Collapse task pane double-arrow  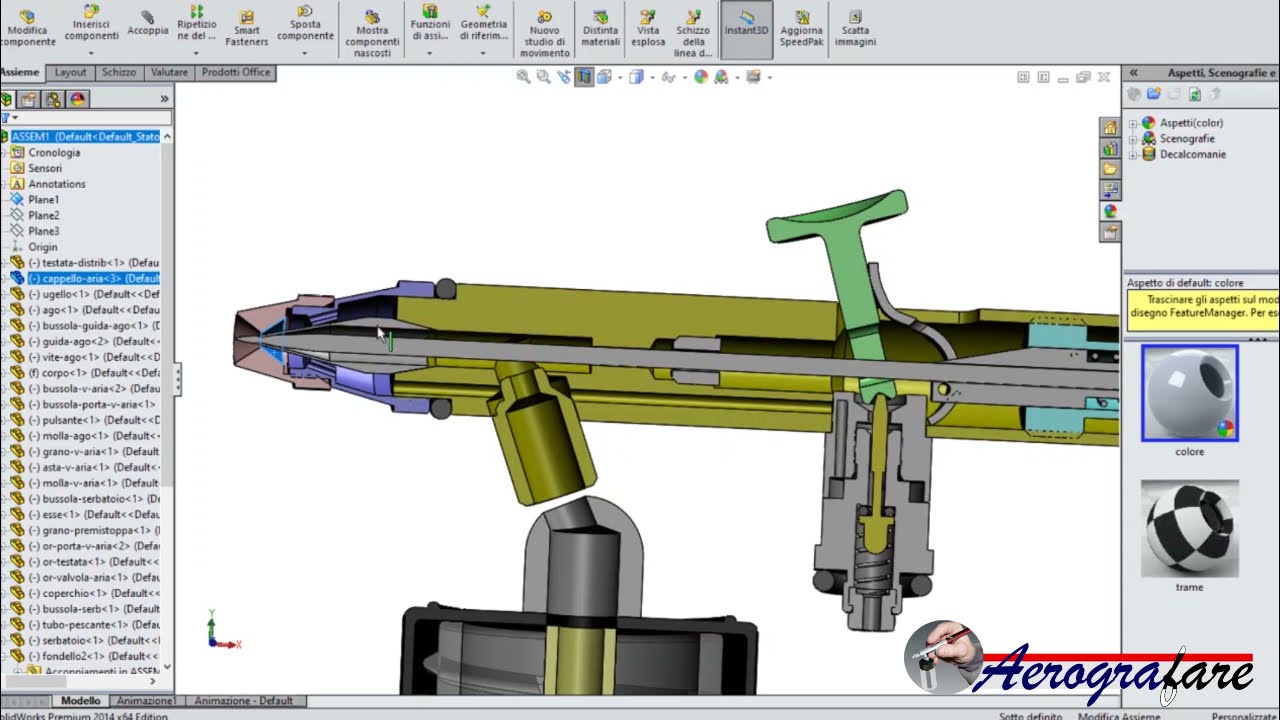[1134, 73]
